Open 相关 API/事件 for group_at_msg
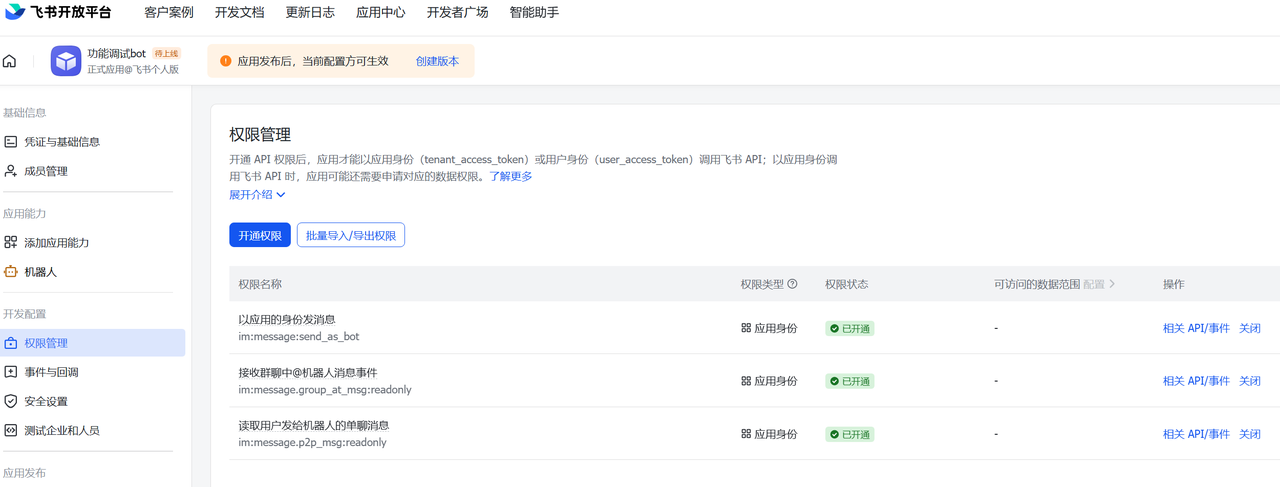 coord(1196,381)
